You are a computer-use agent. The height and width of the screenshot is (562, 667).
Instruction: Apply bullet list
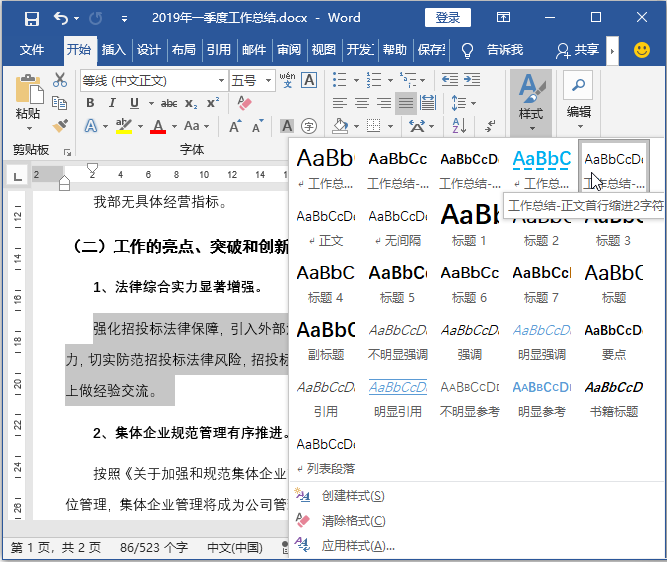tap(339, 80)
